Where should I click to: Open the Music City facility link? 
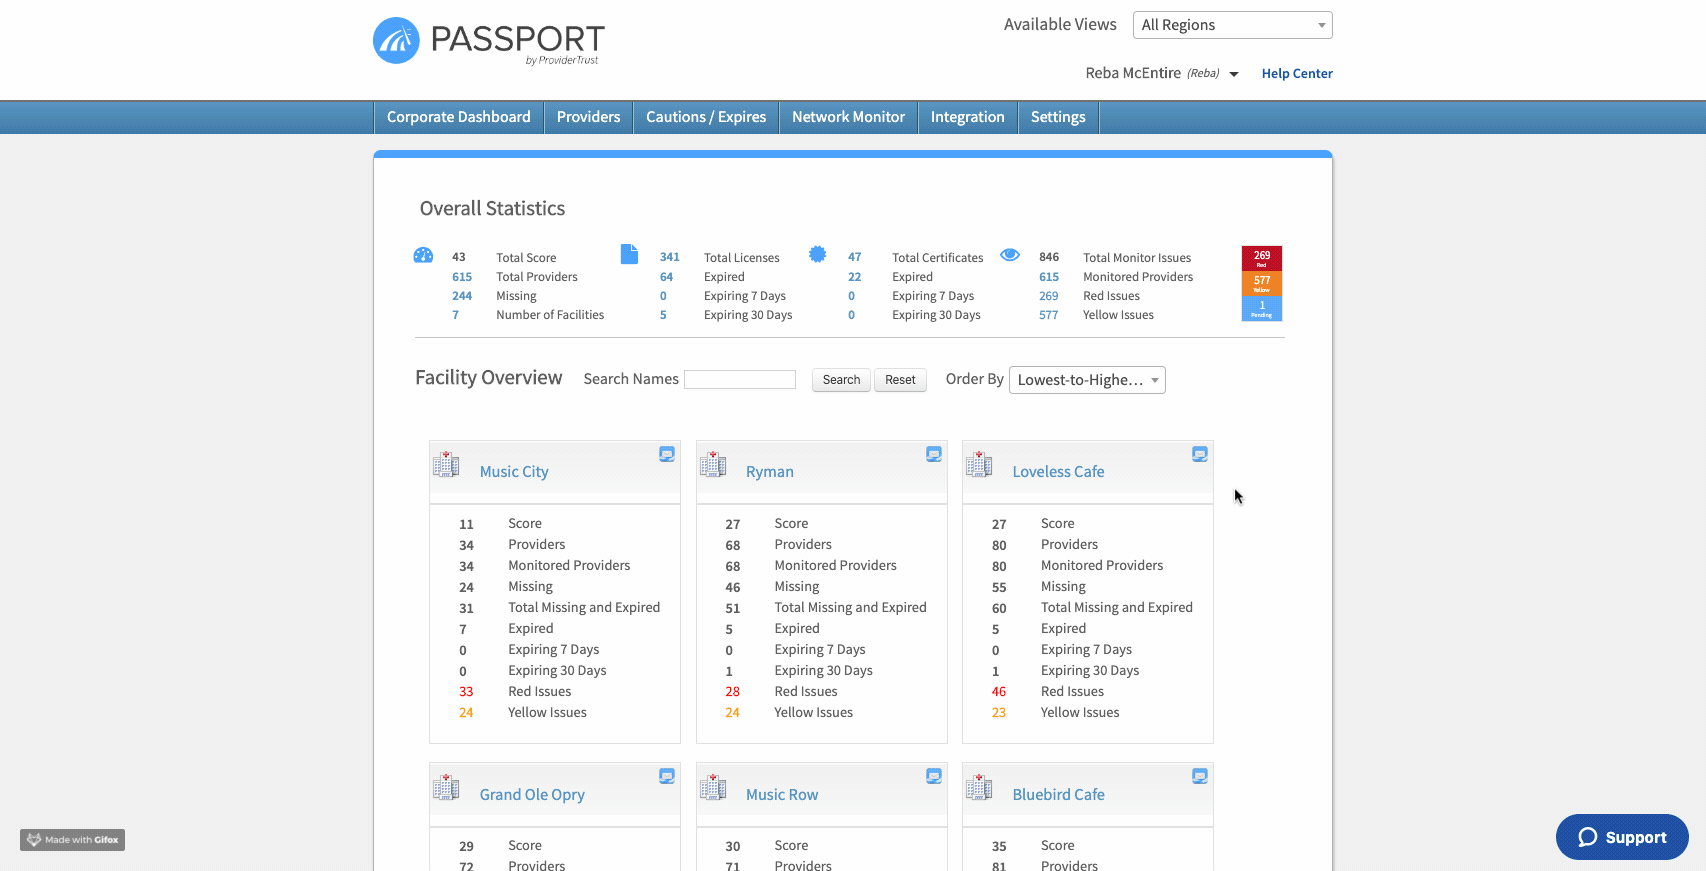[x=514, y=472]
